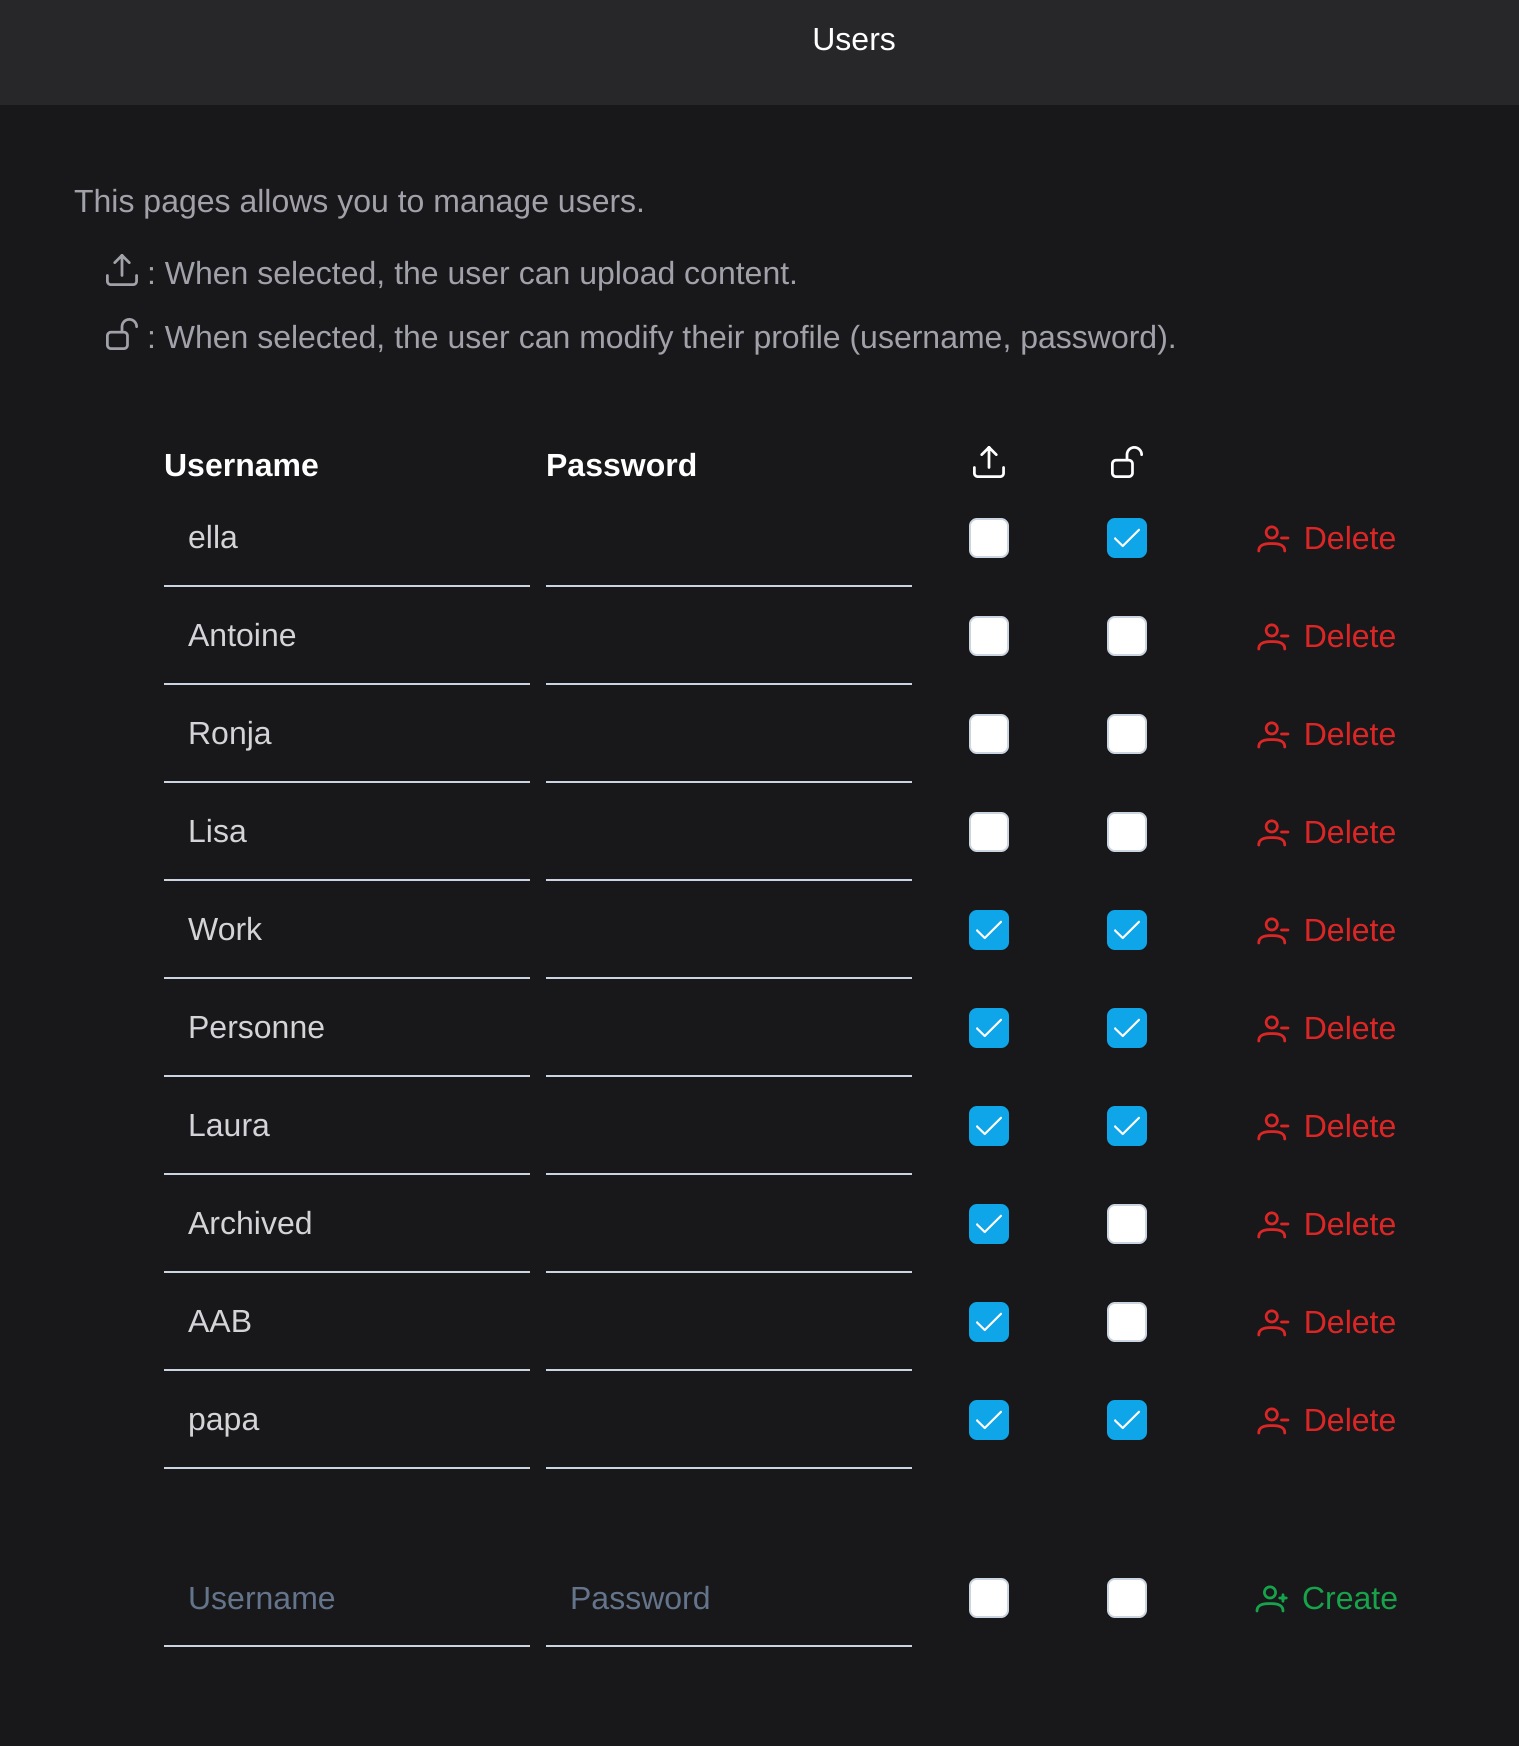
Task: Click the add-user icon beside Create
Action: coord(1271,1599)
